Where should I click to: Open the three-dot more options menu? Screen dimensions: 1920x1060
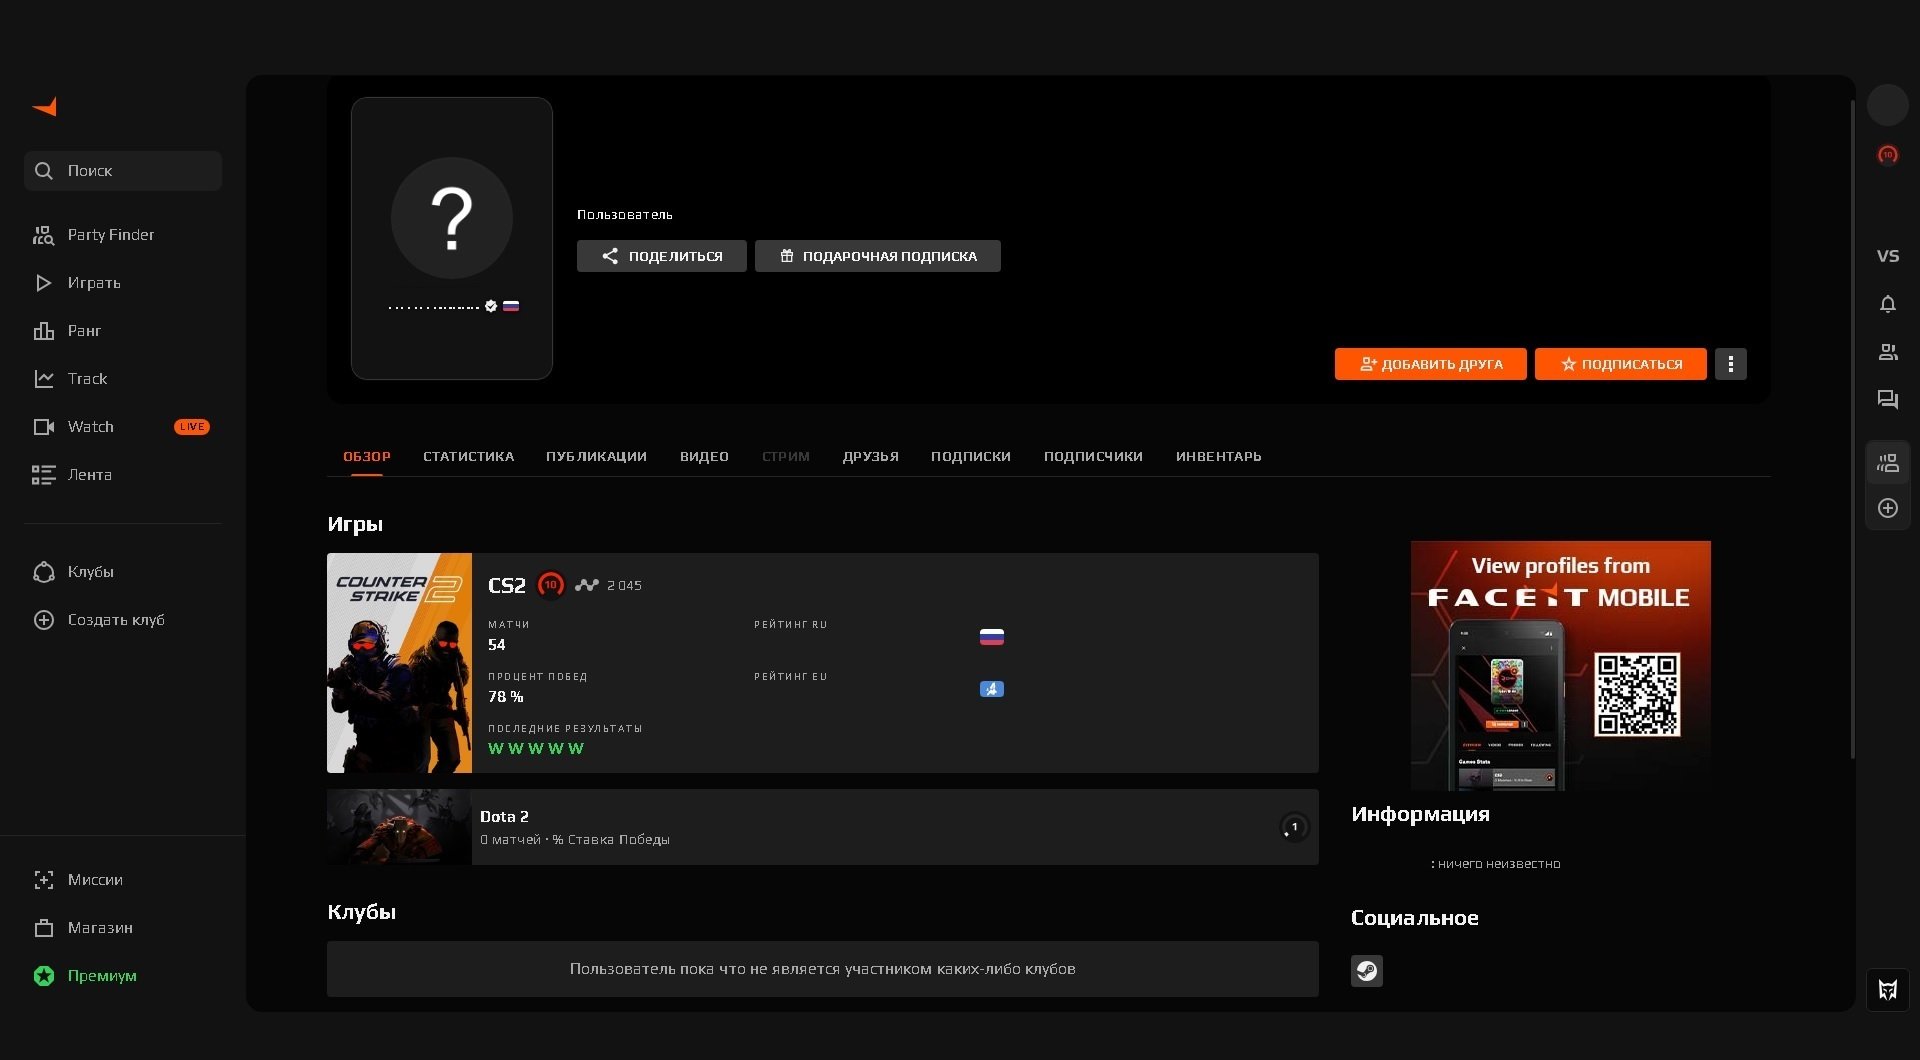(1730, 364)
